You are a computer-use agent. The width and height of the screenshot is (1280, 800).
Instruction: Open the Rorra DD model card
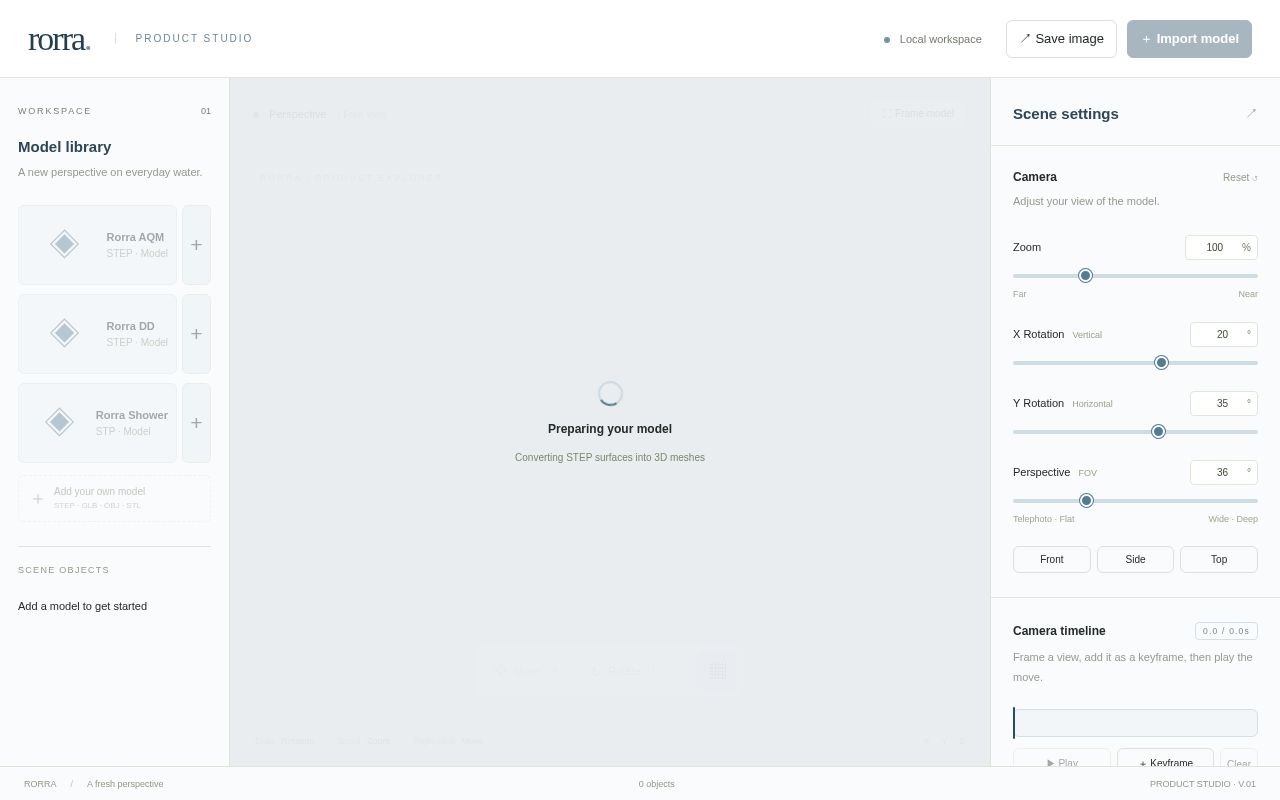(x=97, y=334)
